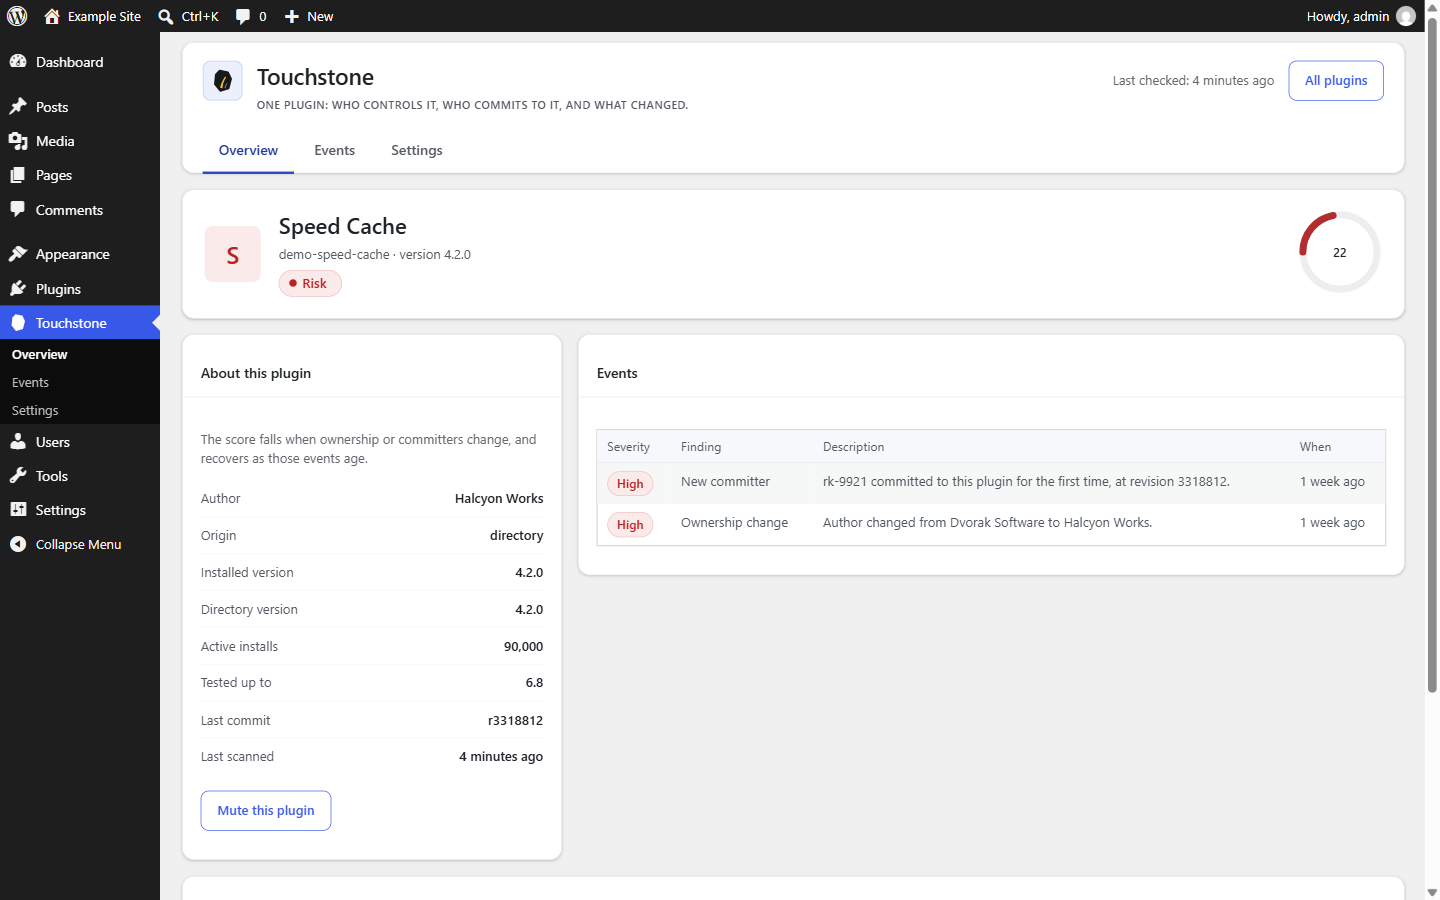Click the scrollbar down arrow
This screenshot has width=1440, height=900.
1432,892
